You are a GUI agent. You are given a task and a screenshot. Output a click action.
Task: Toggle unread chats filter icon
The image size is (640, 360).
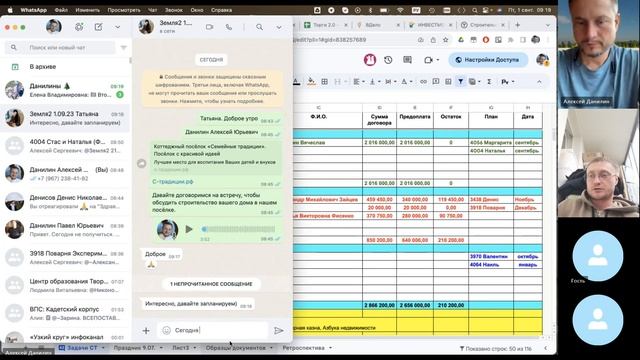(124, 48)
